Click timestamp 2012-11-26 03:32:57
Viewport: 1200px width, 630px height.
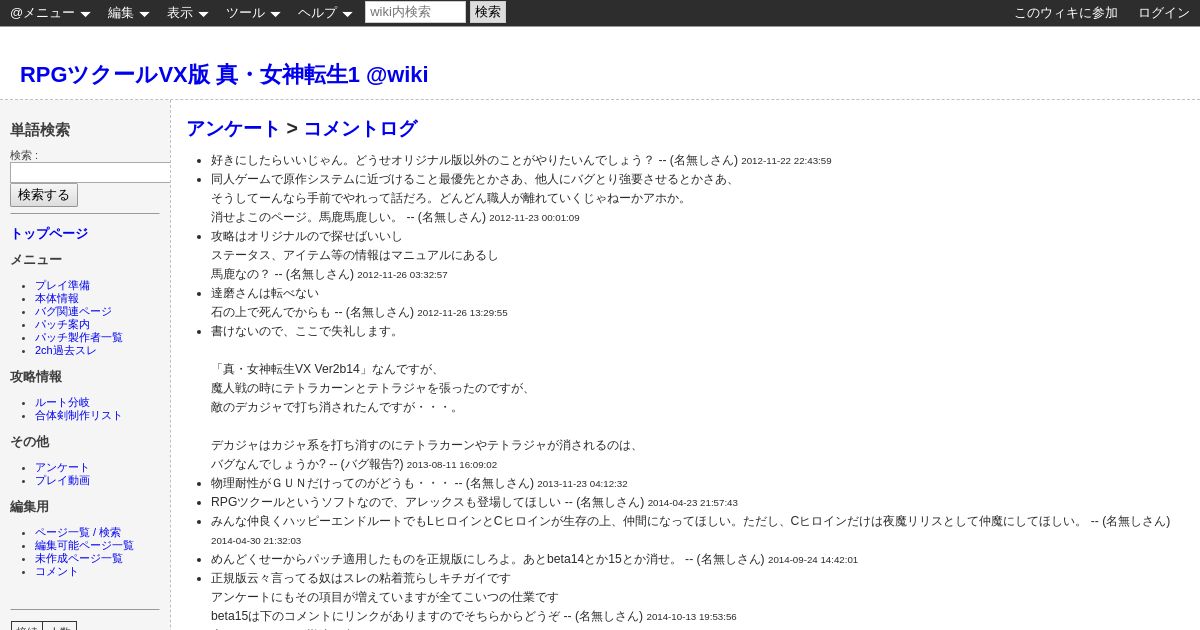coord(402,275)
